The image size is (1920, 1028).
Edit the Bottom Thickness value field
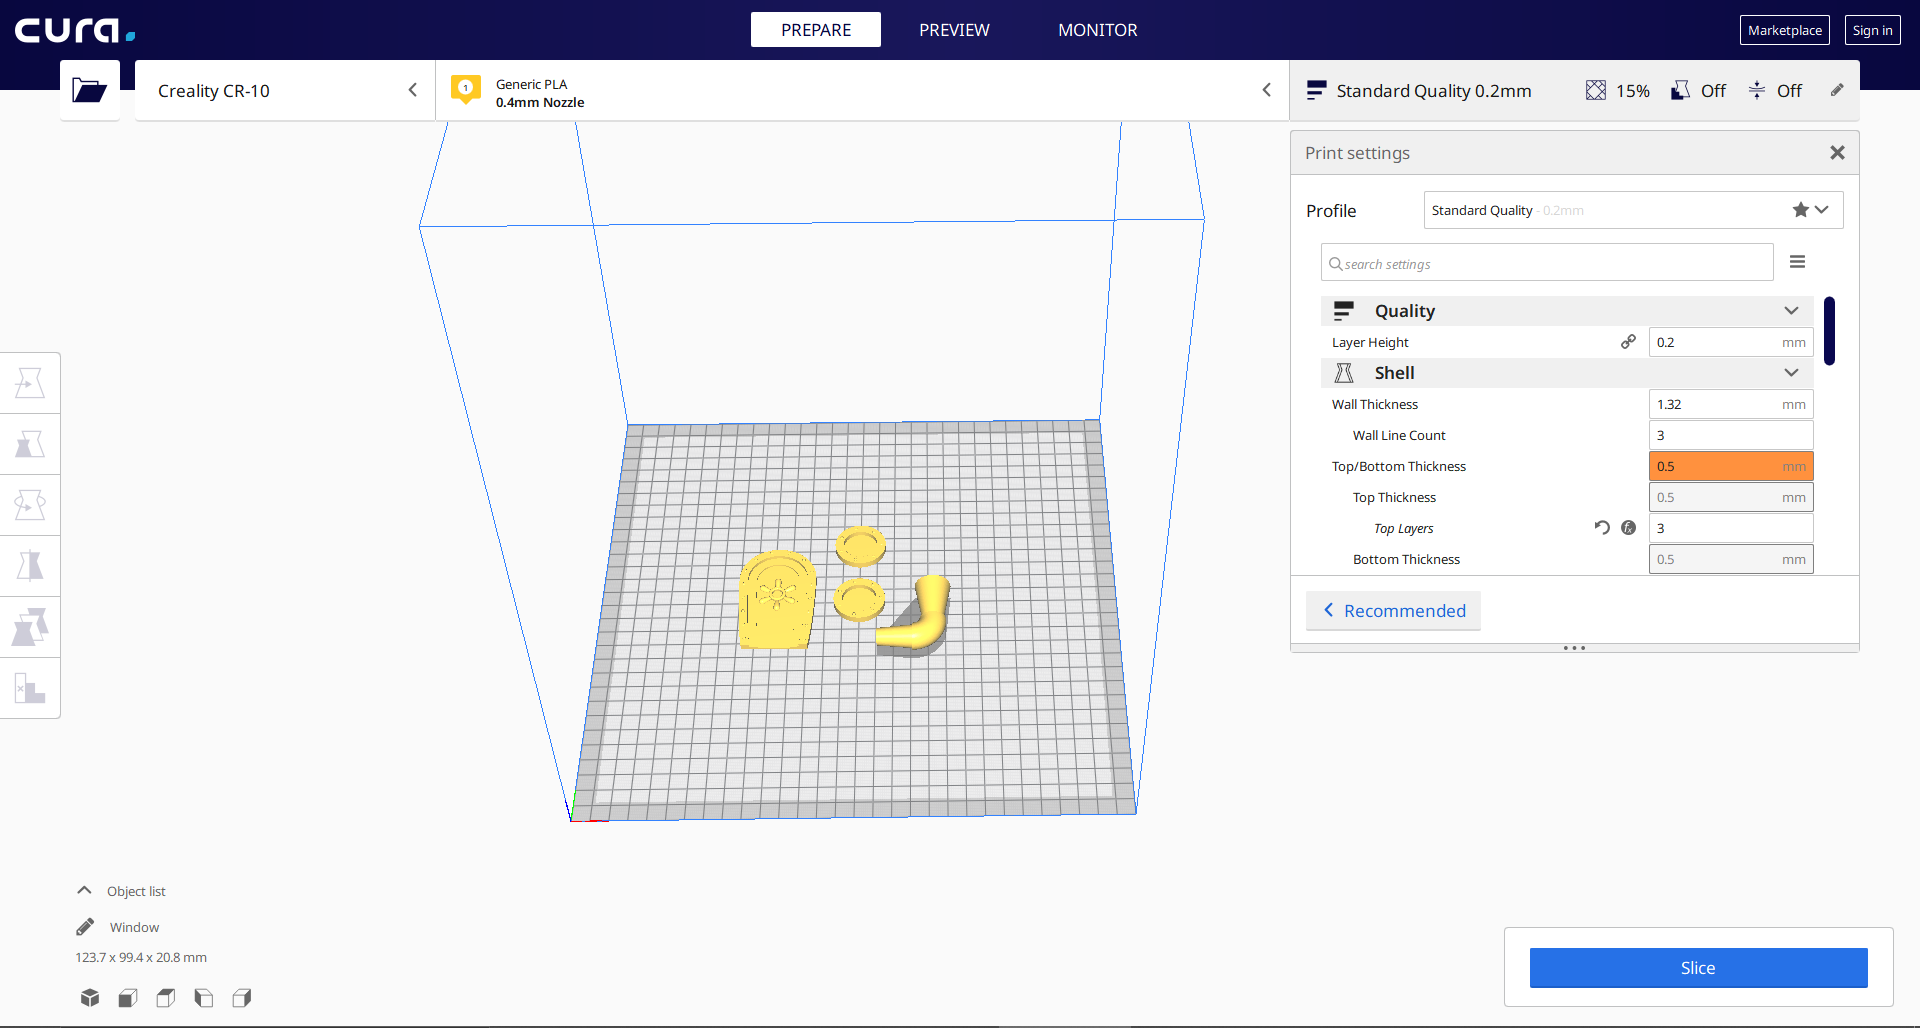1731,559
